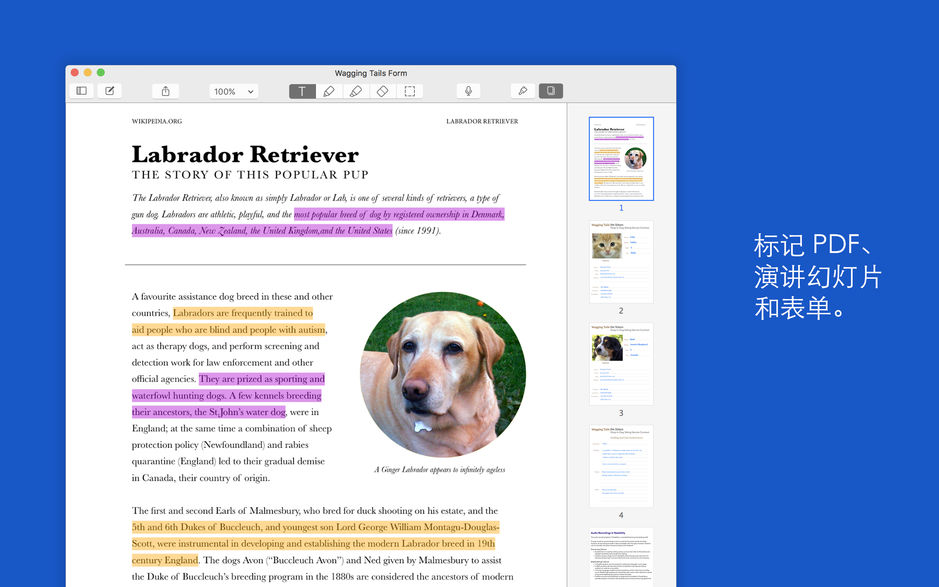Select the Text tool
The width and height of the screenshot is (939, 587).
pos(302,90)
